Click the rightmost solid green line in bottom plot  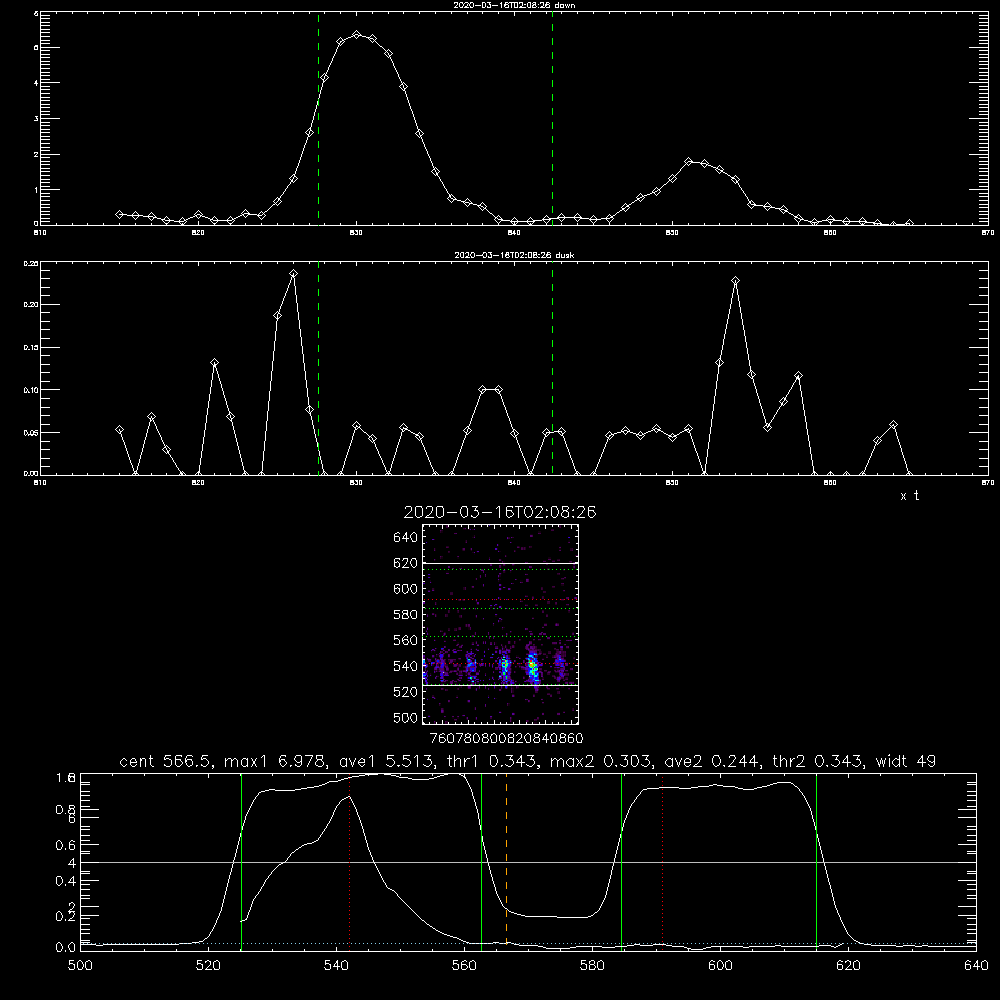pyautogui.click(x=816, y=861)
